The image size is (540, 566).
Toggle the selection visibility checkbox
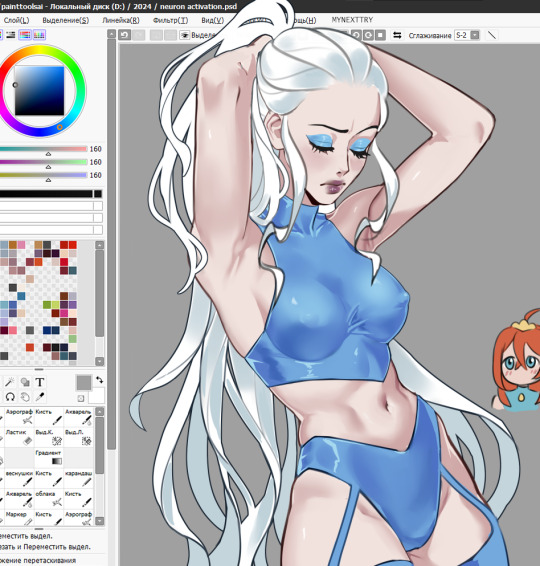[x=184, y=35]
